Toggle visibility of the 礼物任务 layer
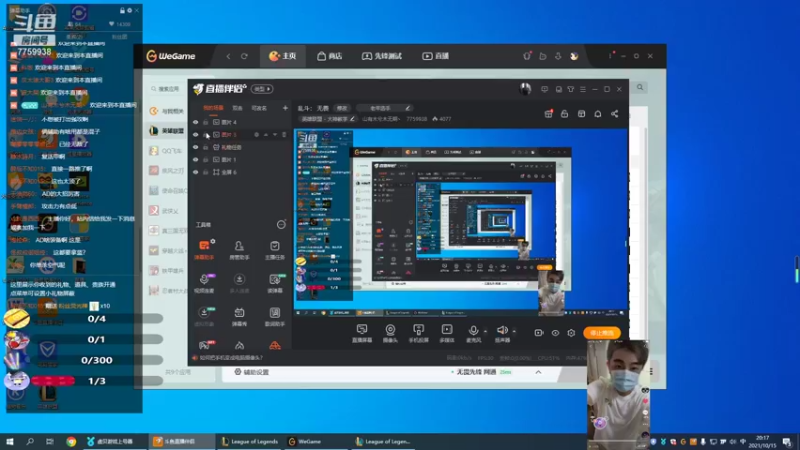800x450 pixels. click(195, 147)
